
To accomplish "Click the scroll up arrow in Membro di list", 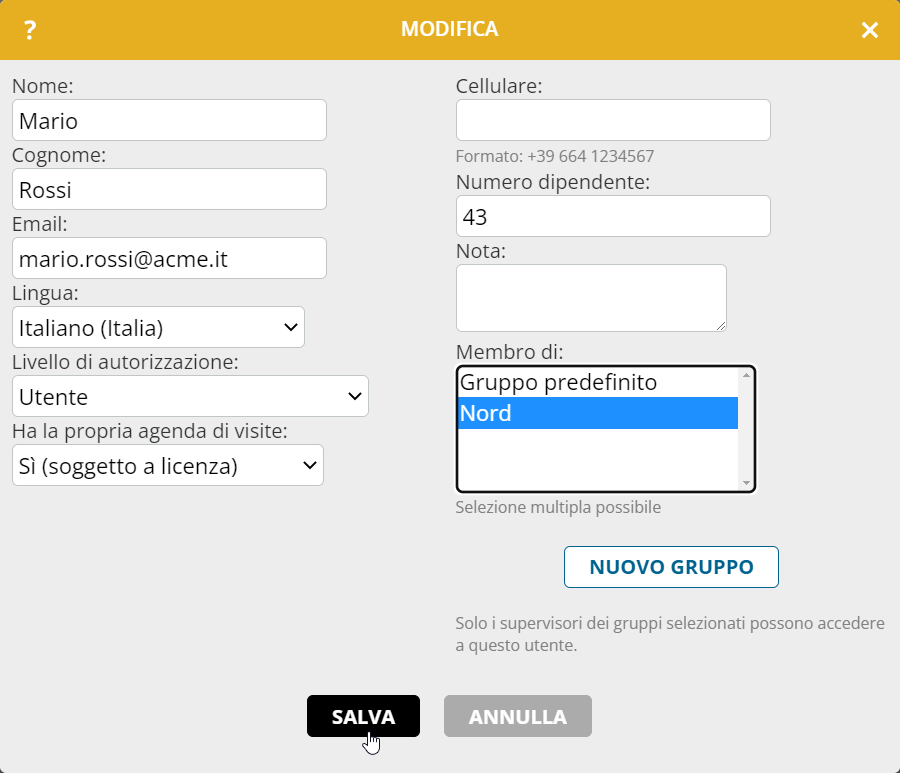I will tap(746, 375).
